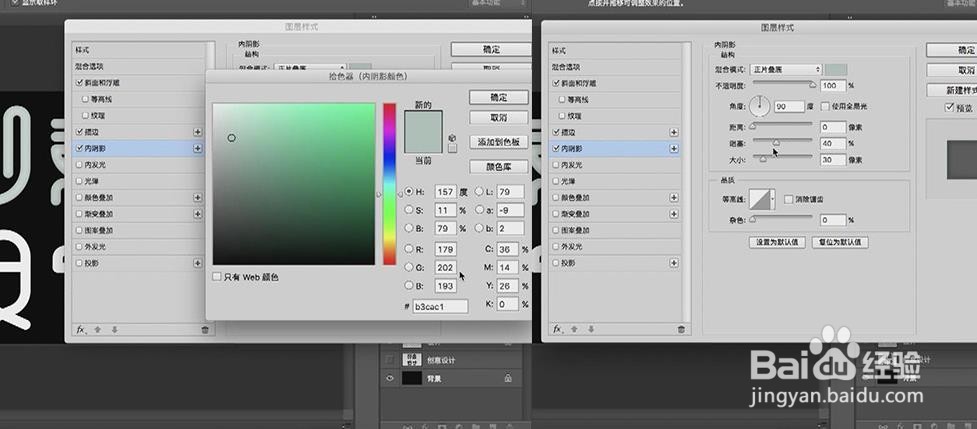Open contour picker dropdown arrow beside 等高线 thumbnail
The height and width of the screenshot is (429, 977).
click(773, 199)
